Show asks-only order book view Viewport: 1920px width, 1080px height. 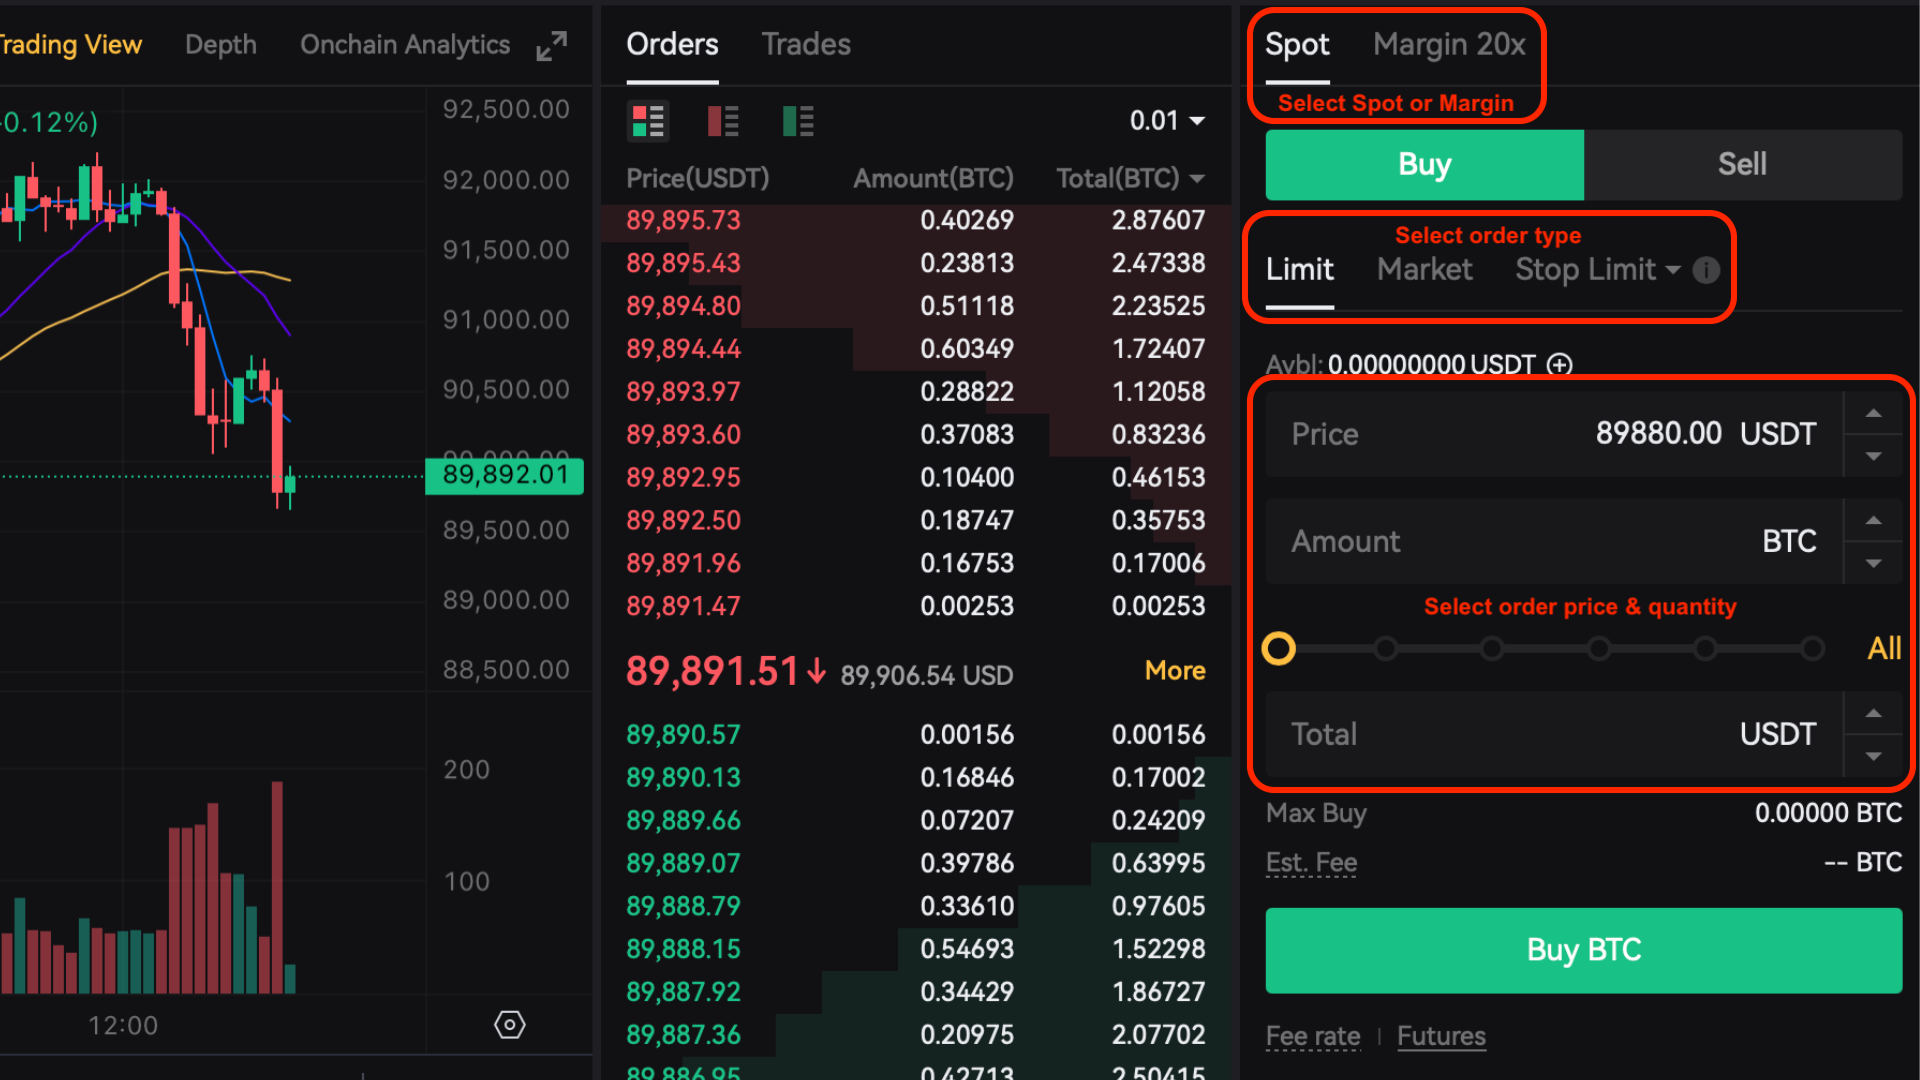click(723, 120)
